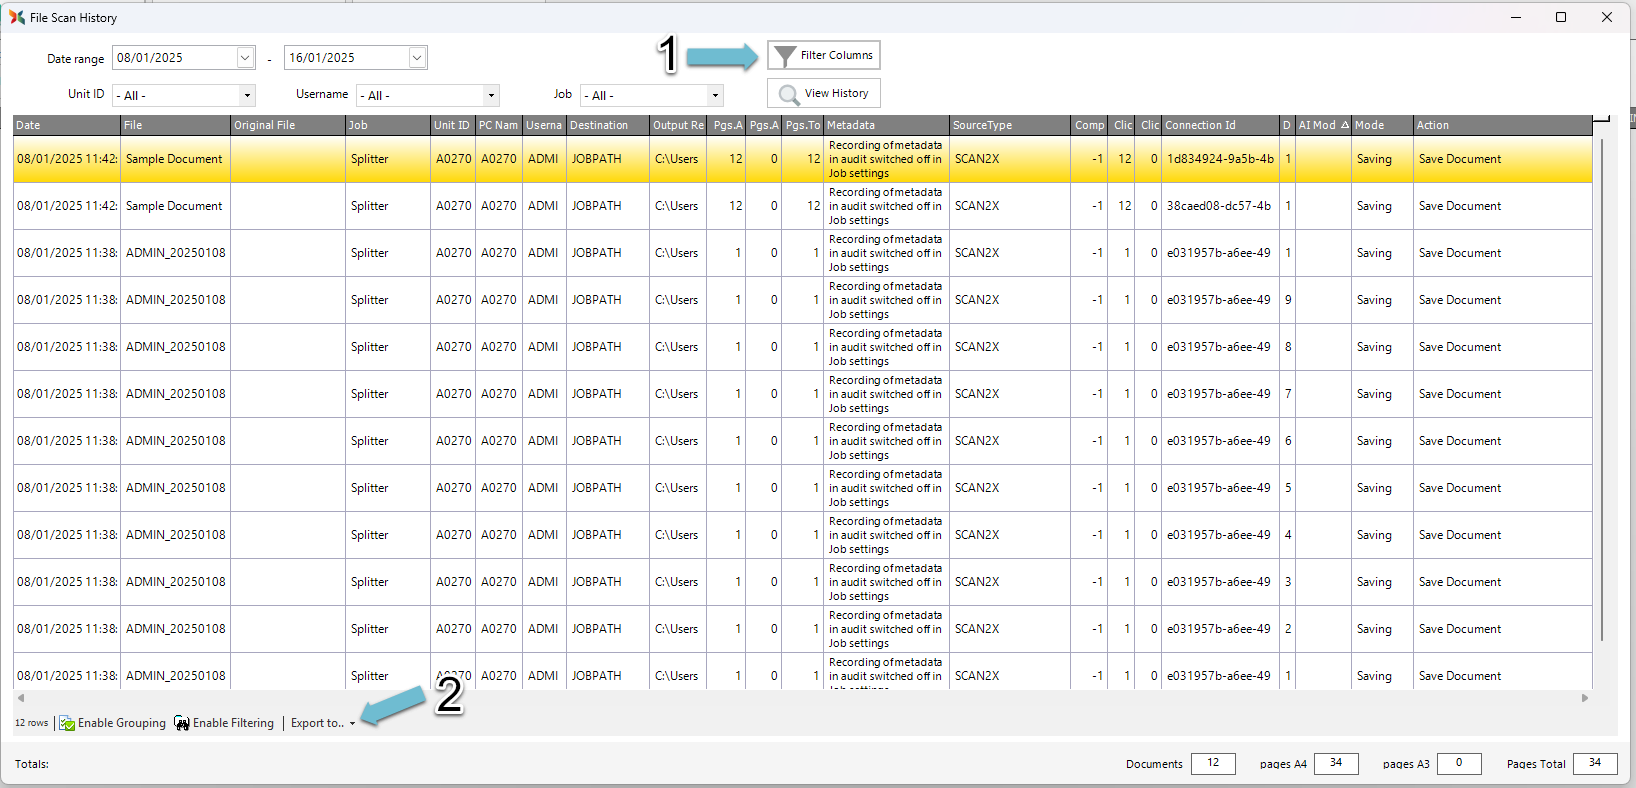Sort by the AI Mod column header

(x=1317, y=125)
